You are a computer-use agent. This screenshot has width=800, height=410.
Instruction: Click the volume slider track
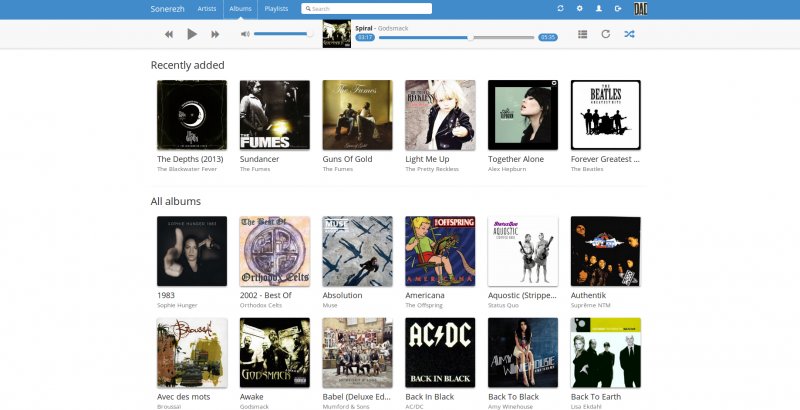pyautogui.click(x=283, y=34)
